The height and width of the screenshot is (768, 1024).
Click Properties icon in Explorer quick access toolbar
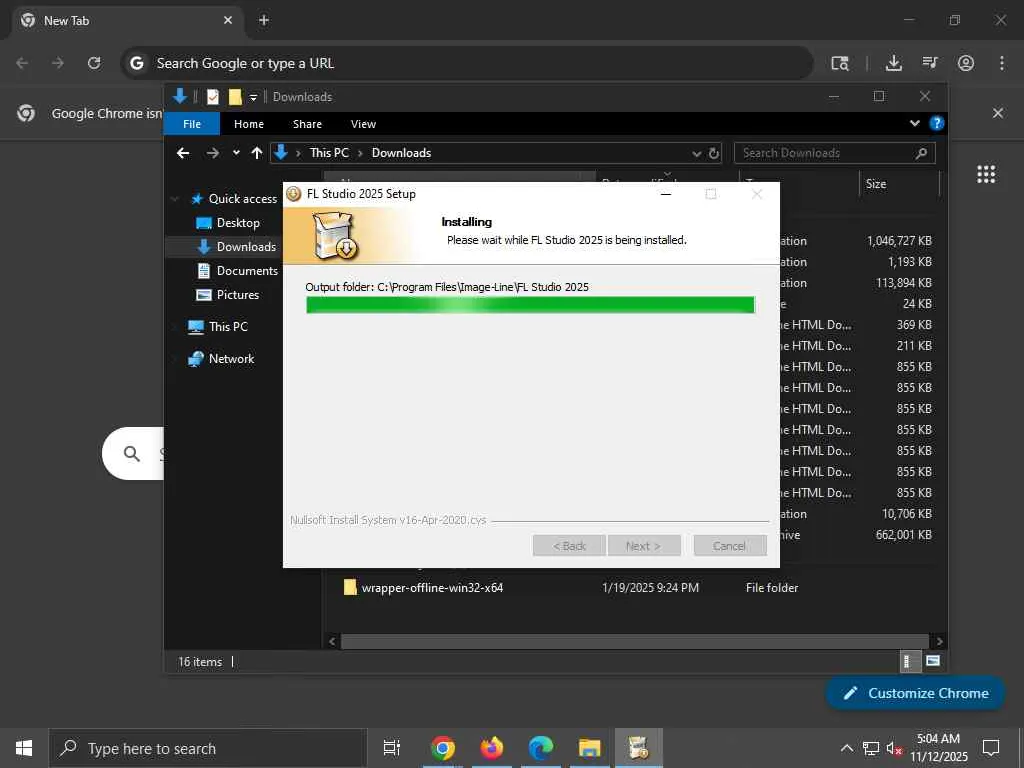pyautogui.click(x=213, y=97)
